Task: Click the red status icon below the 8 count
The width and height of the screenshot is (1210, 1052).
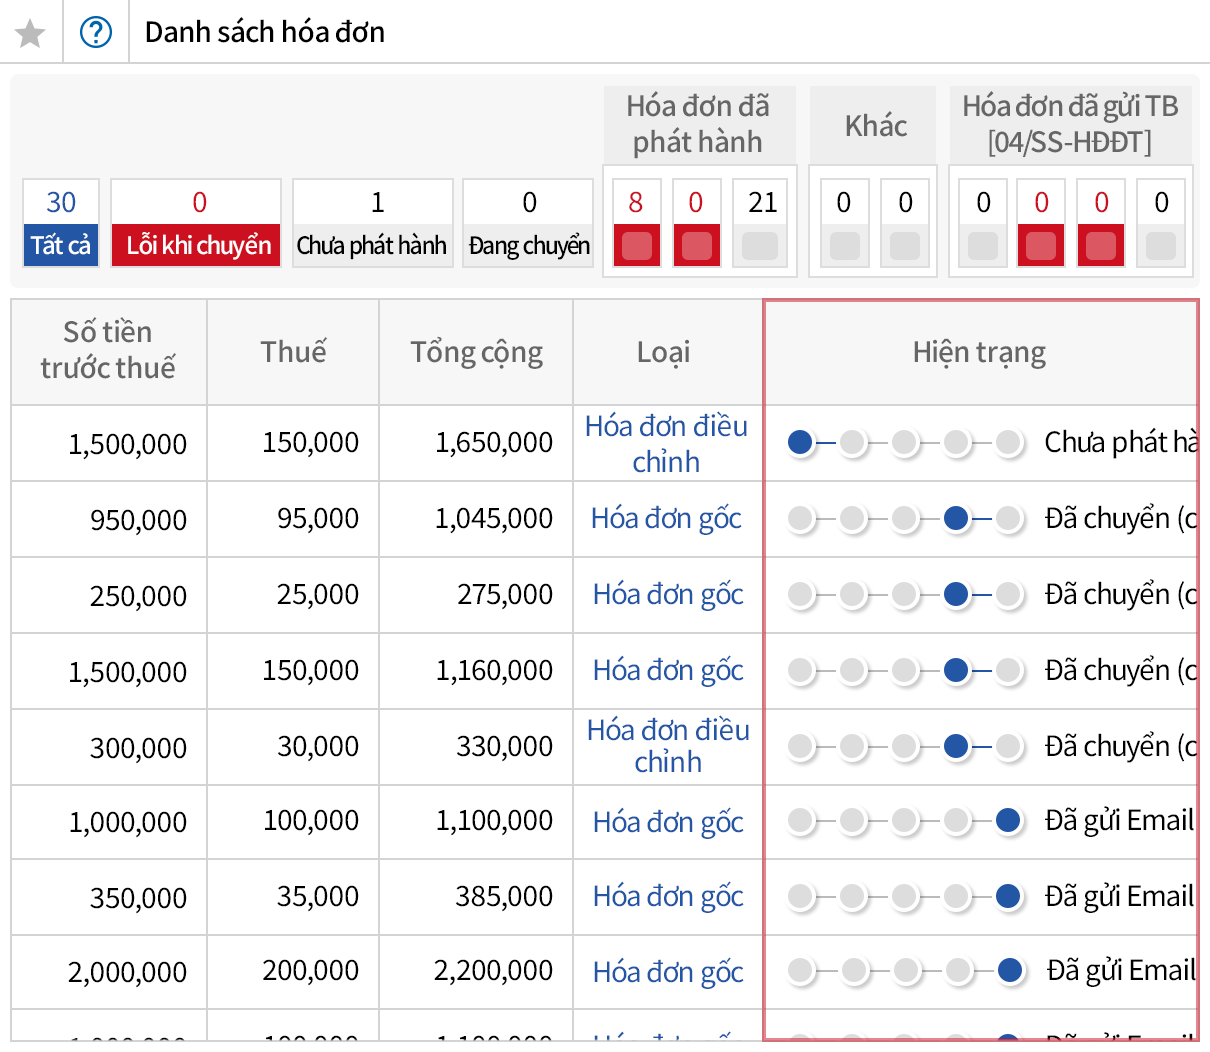Action: pyautogui.click(x=636, y=245)
